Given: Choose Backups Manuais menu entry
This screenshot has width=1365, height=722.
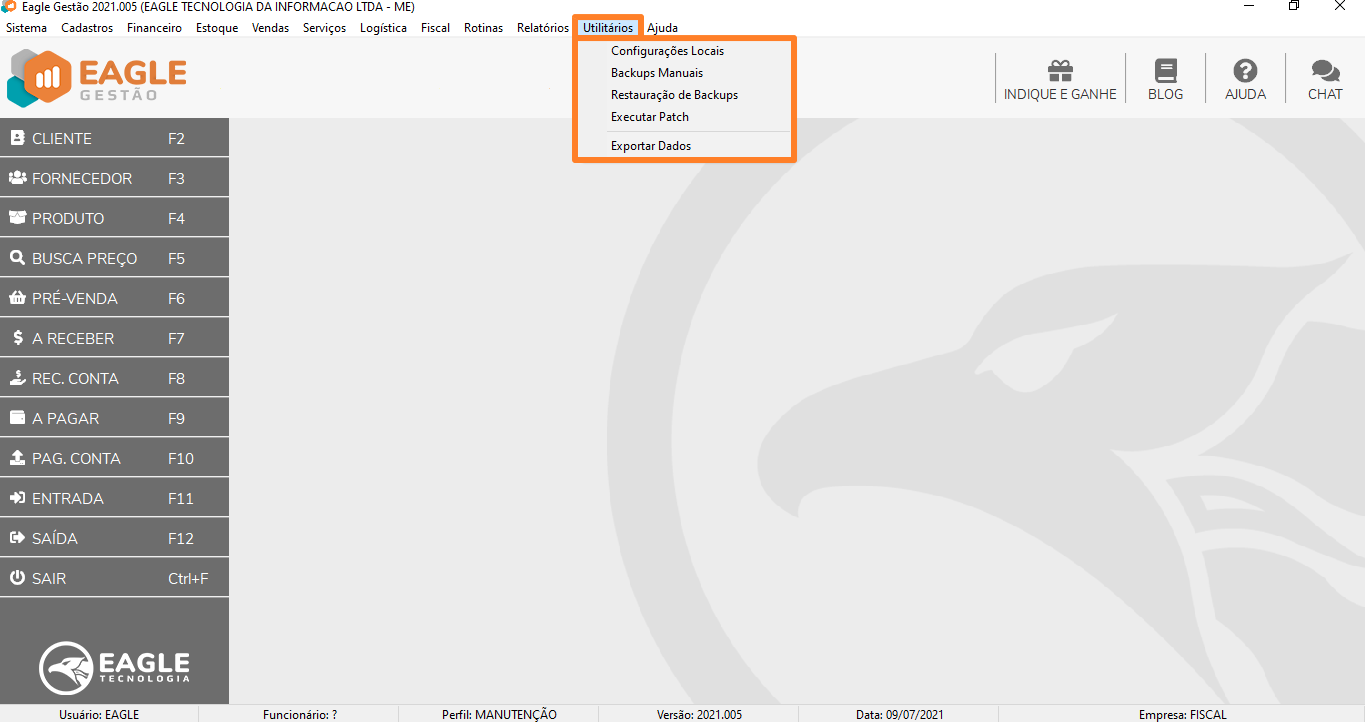Looking at the screenshot, I should 657,73.
